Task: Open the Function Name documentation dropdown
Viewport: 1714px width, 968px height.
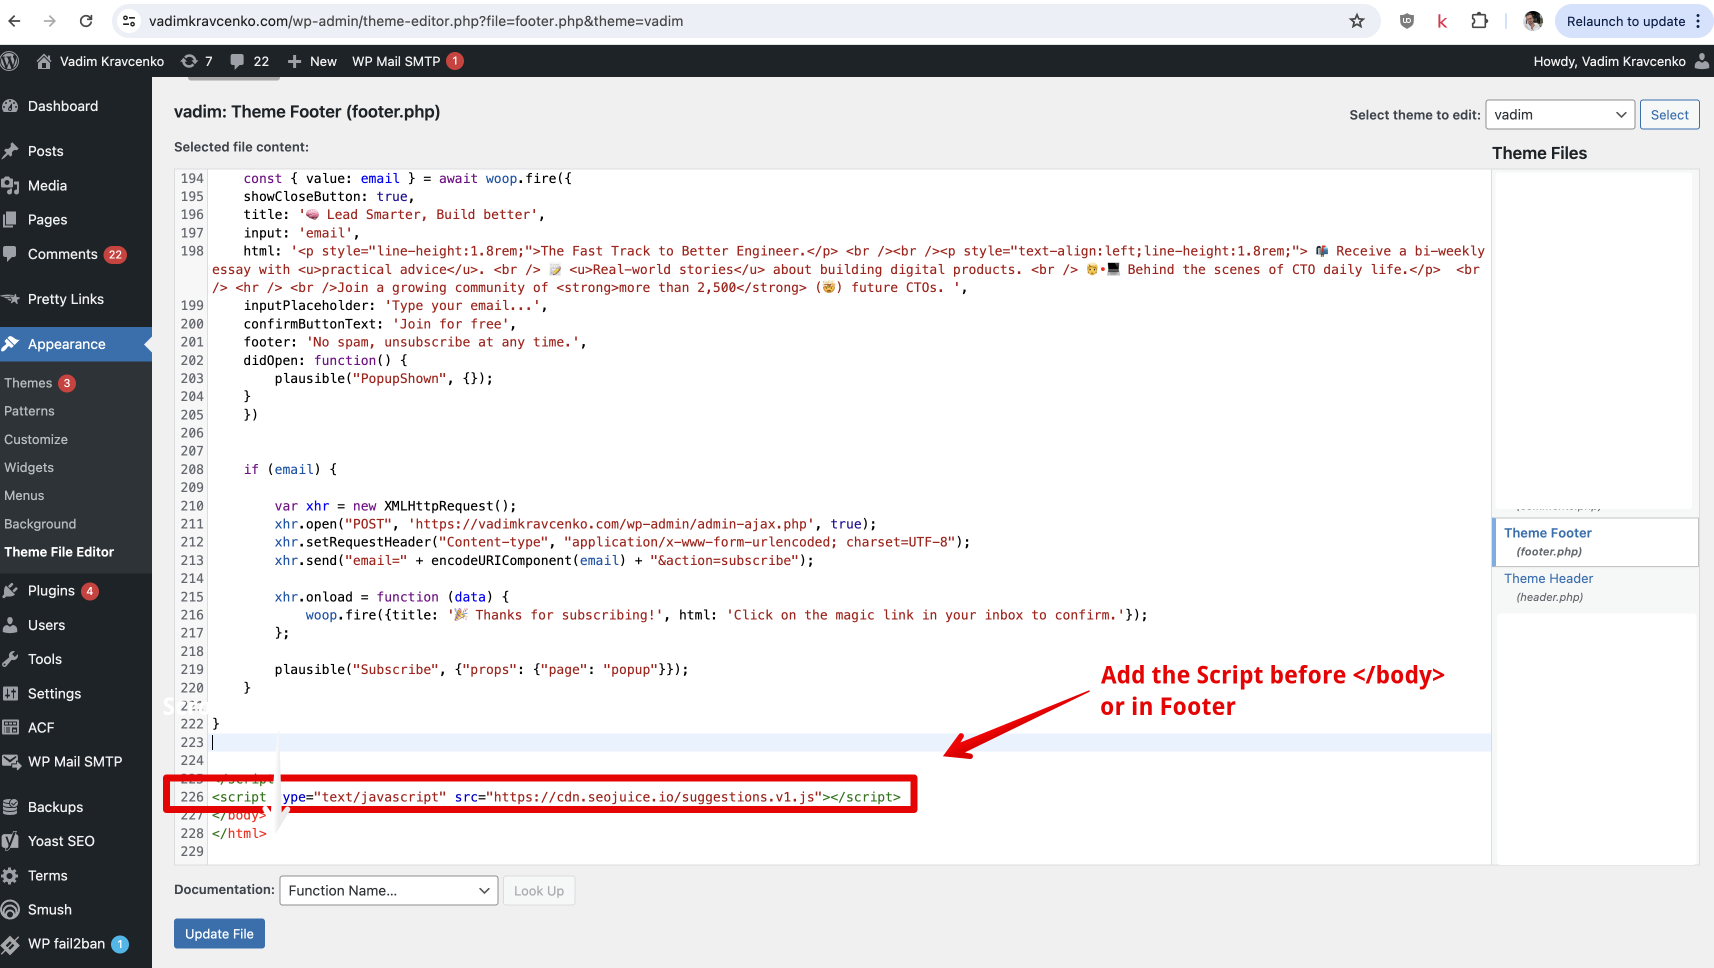Action: pos(388,890)
